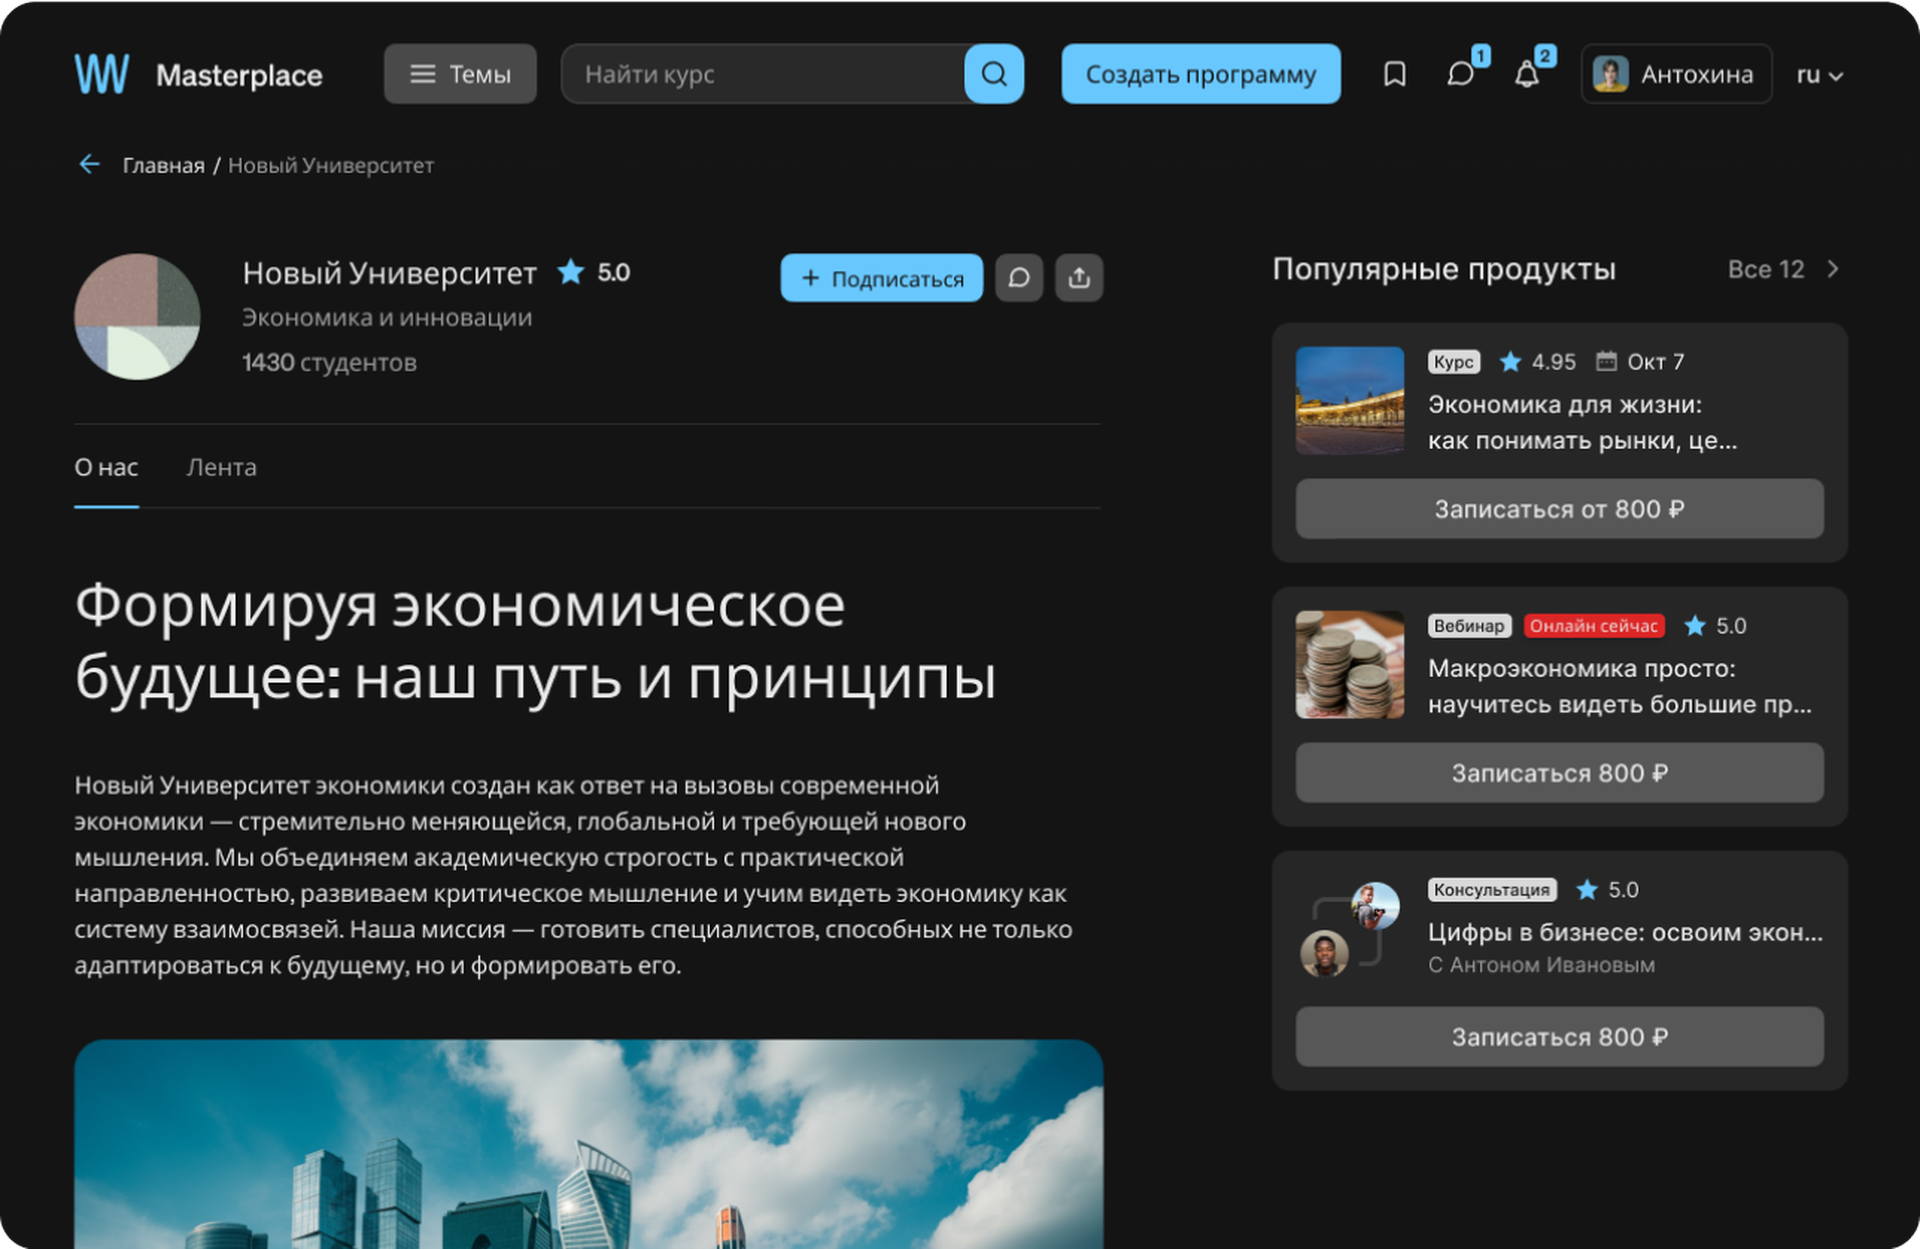The image size is (1920, 1249).
Task: Open the Темы hamburger menu
Action: 460,74
